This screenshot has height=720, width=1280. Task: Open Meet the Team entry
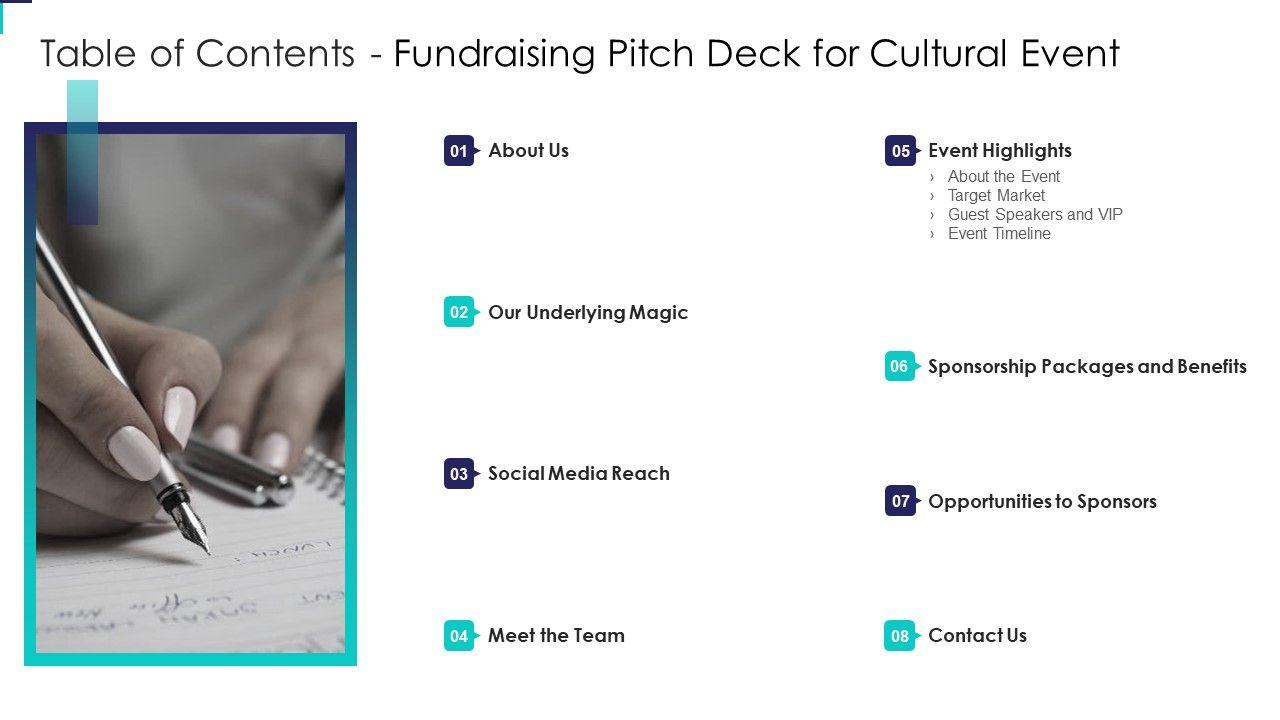[556, 636]
